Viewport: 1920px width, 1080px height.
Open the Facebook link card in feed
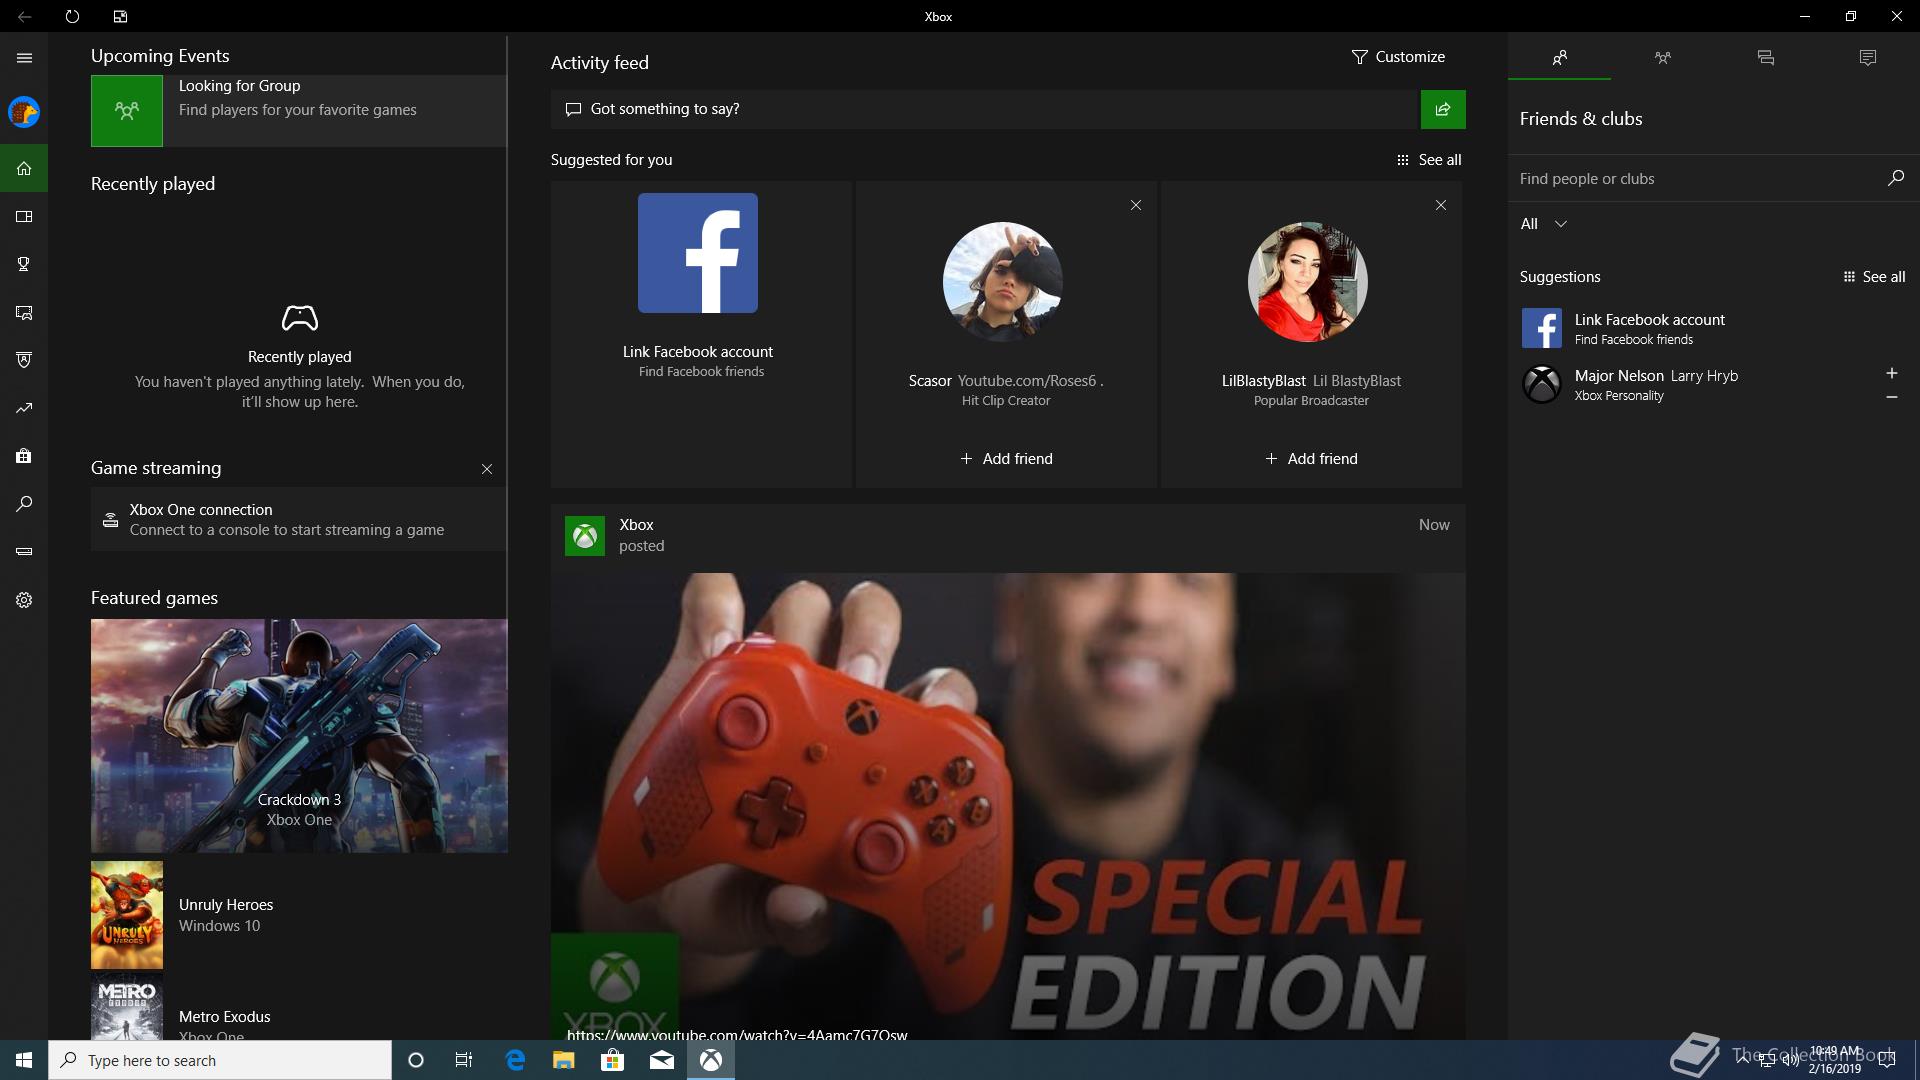(x=701, y=334)
